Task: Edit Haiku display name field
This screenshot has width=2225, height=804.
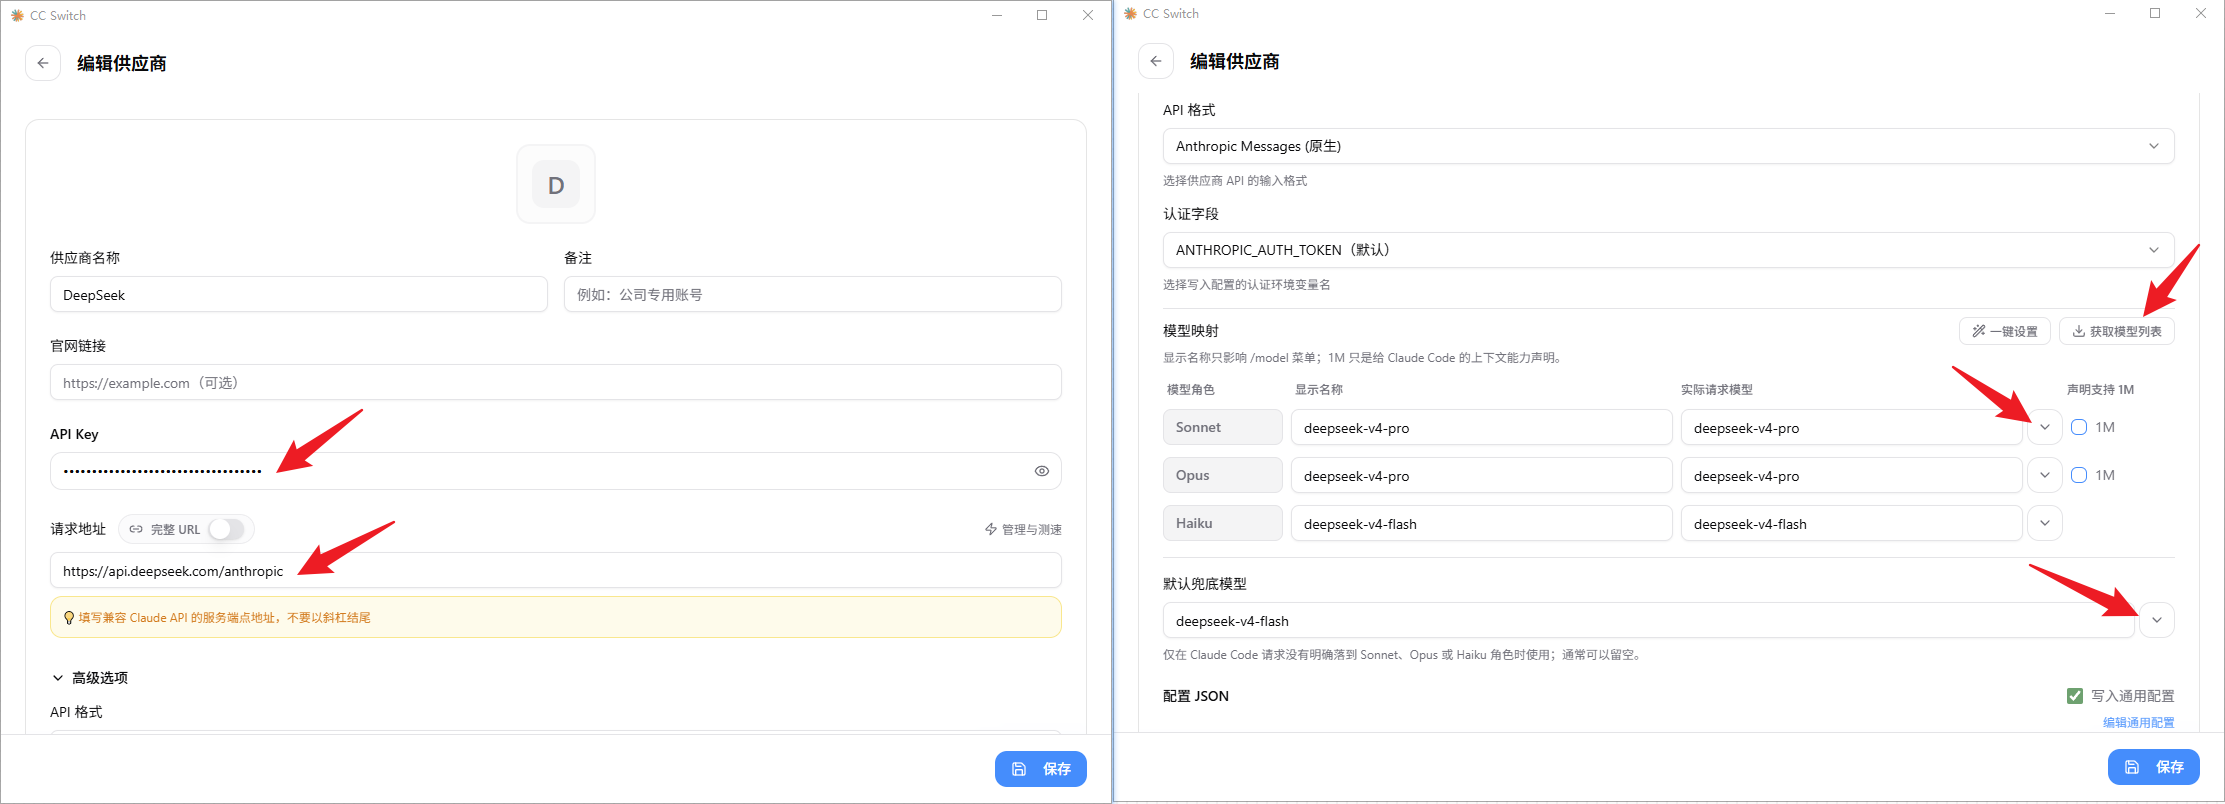Action: pos(1482,523)
